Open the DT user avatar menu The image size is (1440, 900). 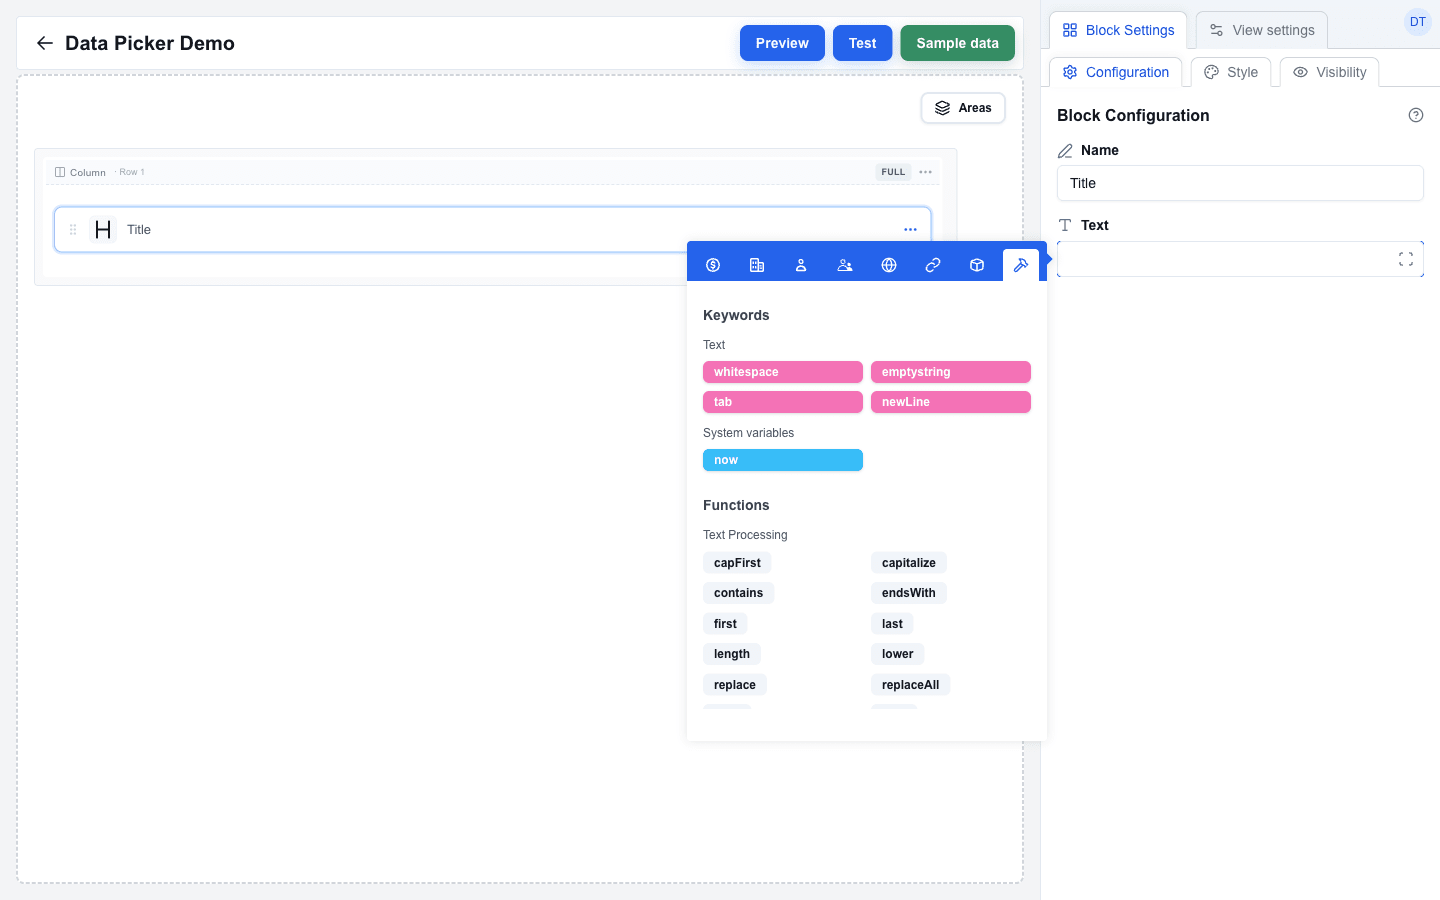coord(1418,22)
